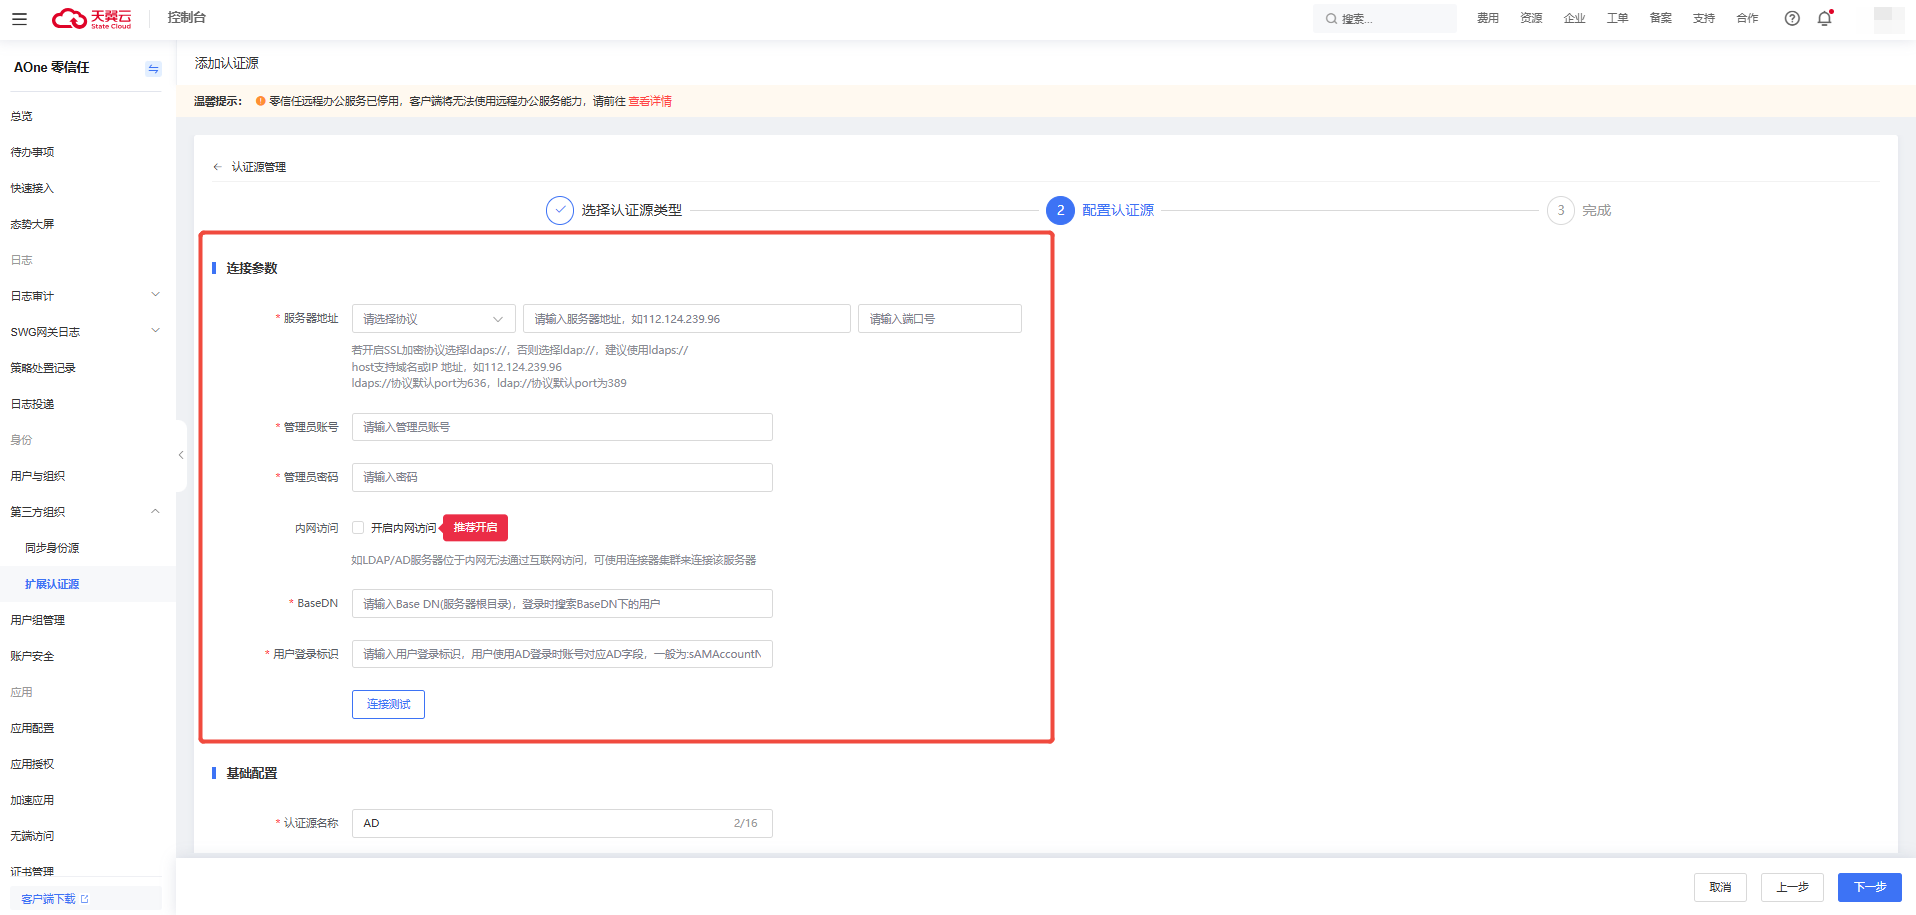
Task: Open the notification bell icon
Action: pos(1825,18)
